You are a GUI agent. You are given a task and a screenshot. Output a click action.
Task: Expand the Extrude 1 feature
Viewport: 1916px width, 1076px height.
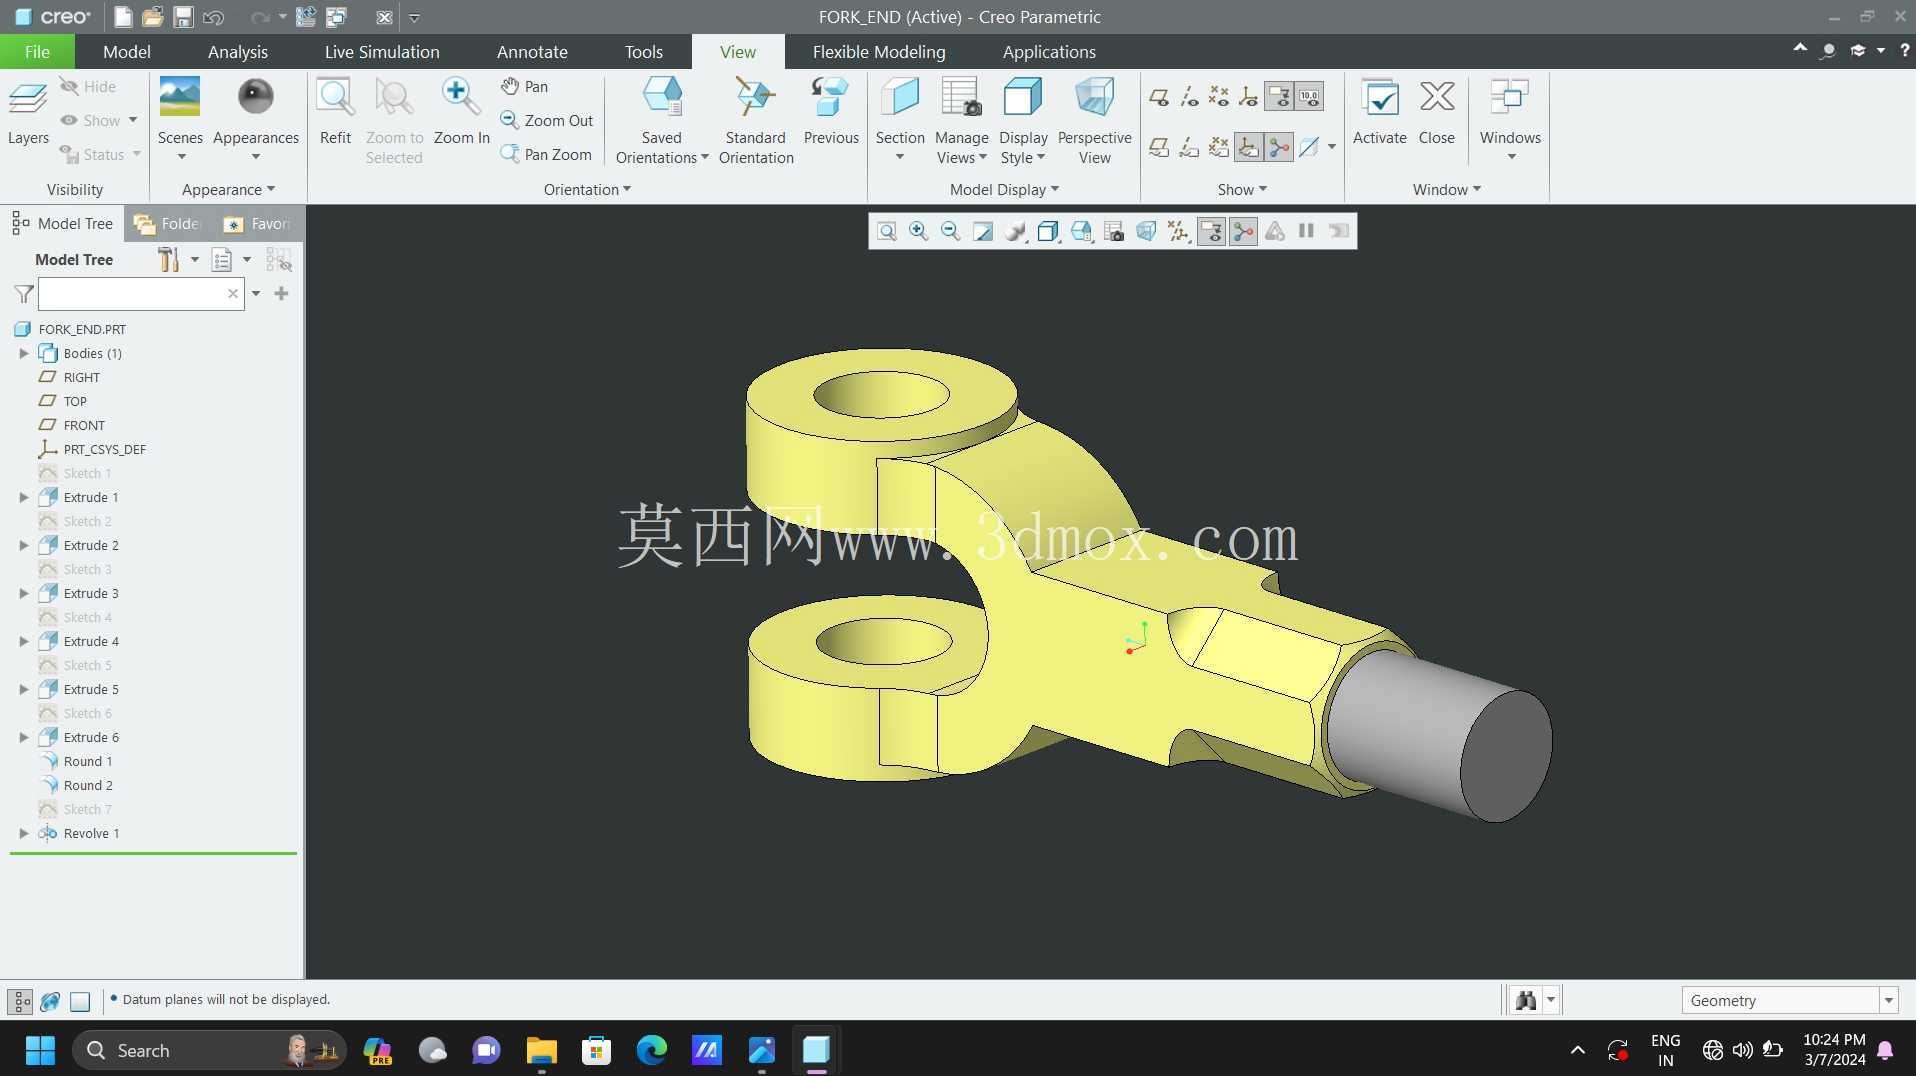coord(24,497)
